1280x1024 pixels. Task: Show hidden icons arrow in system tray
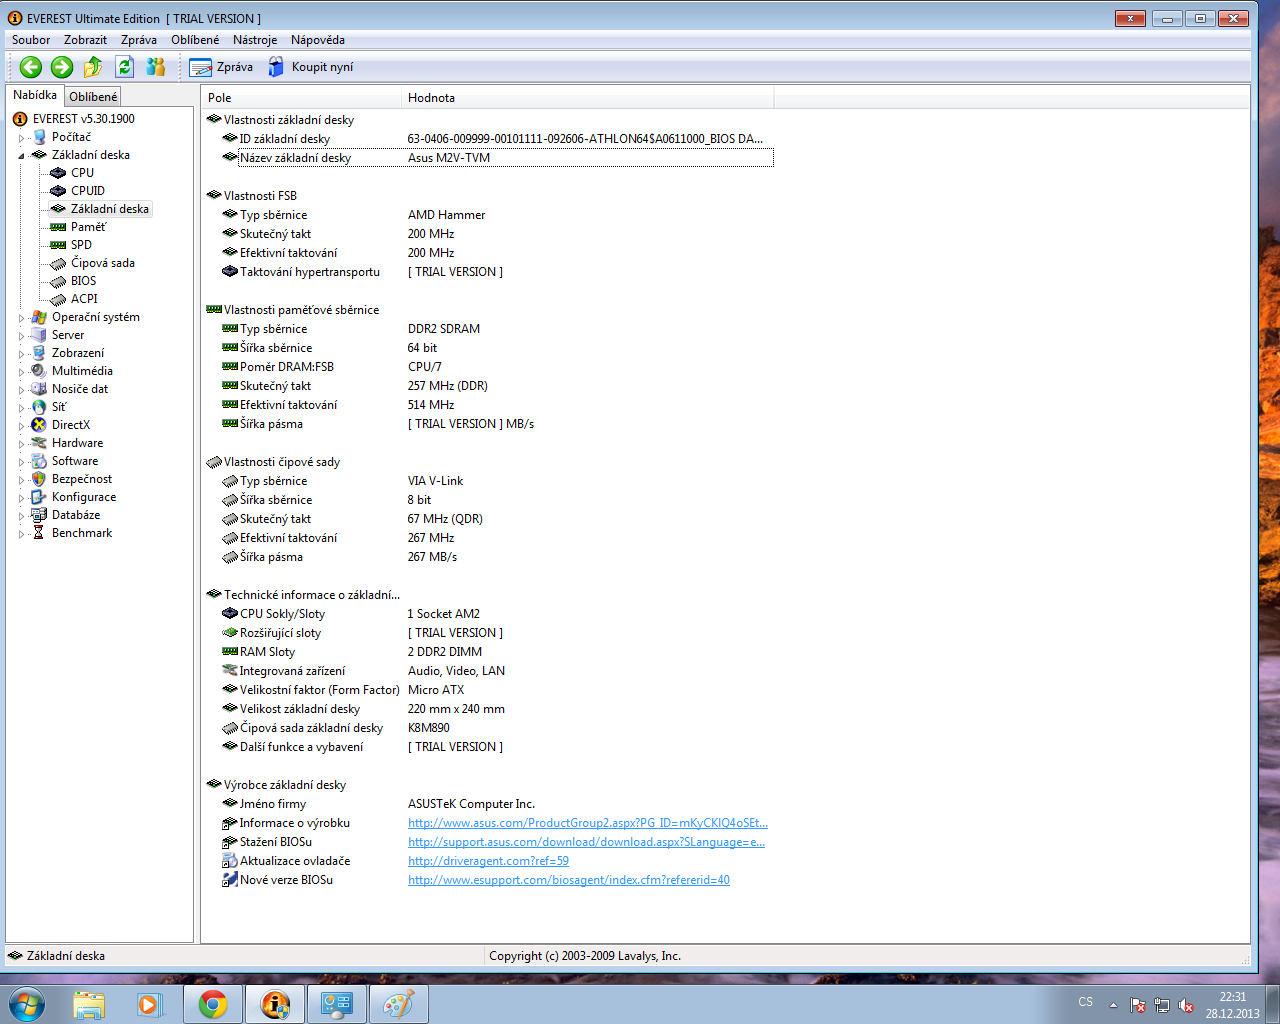pos(1113,1005)
